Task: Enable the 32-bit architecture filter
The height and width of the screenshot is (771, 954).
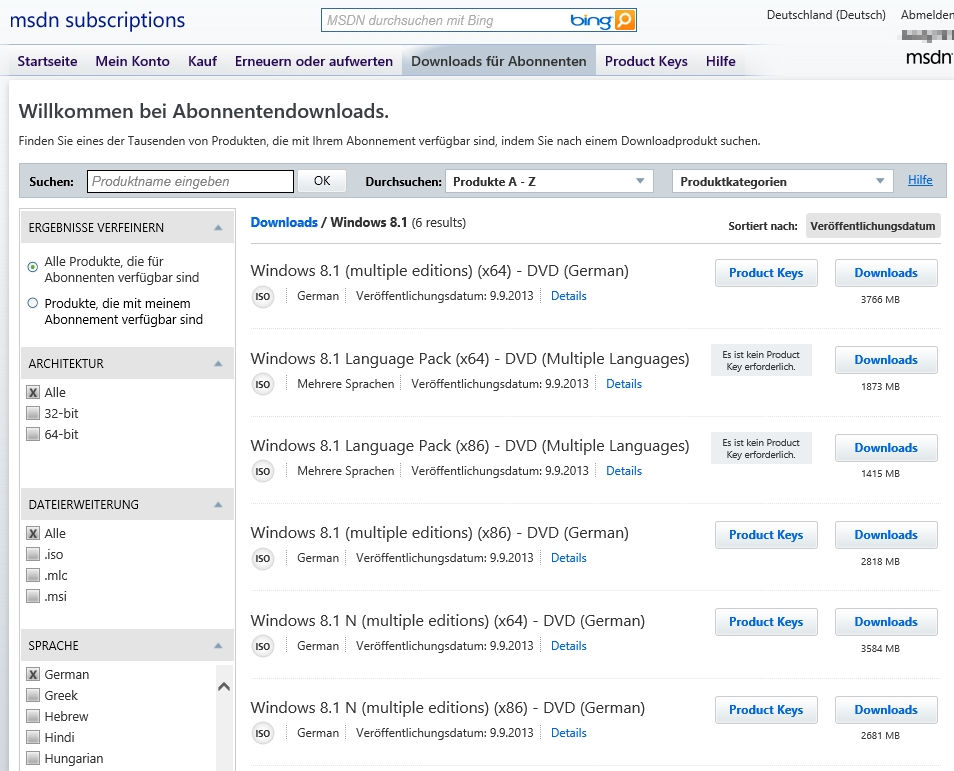Action: click(33, 414)
